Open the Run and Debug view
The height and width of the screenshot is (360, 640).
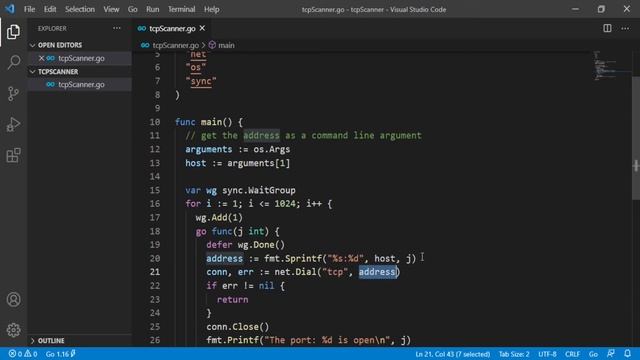pyautogui.click(x=13, y=124)
